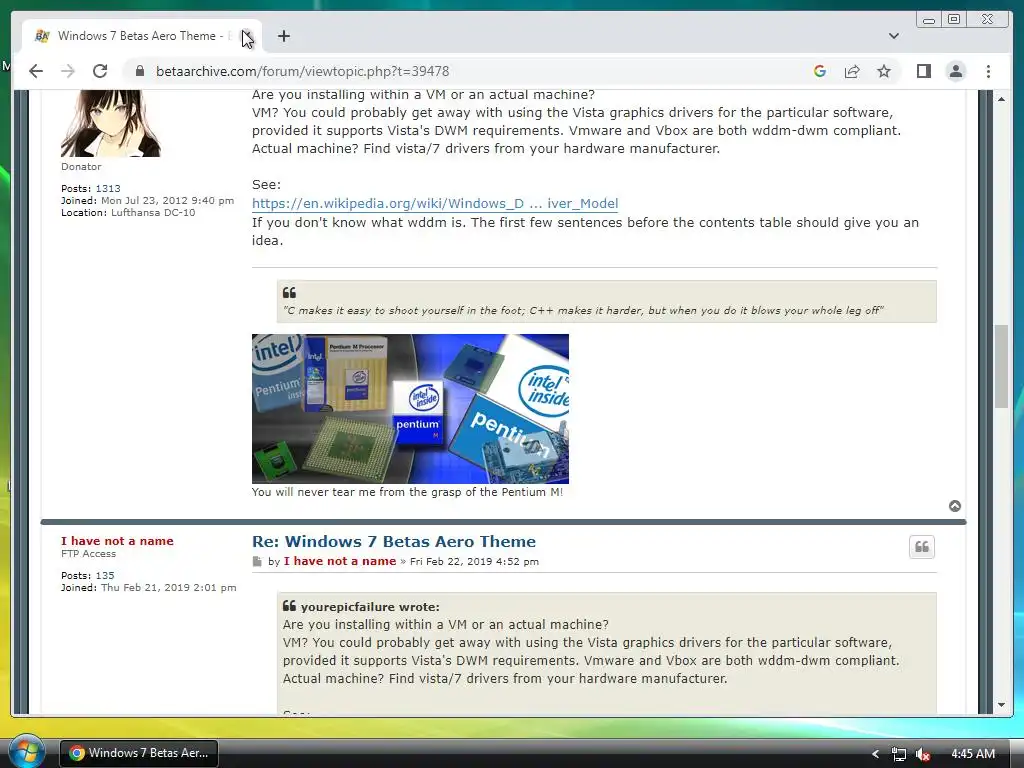1024x768 pixels.
Task: Click the Location: Lufthansa DC-10 text
Action: (x=128, y=213)
